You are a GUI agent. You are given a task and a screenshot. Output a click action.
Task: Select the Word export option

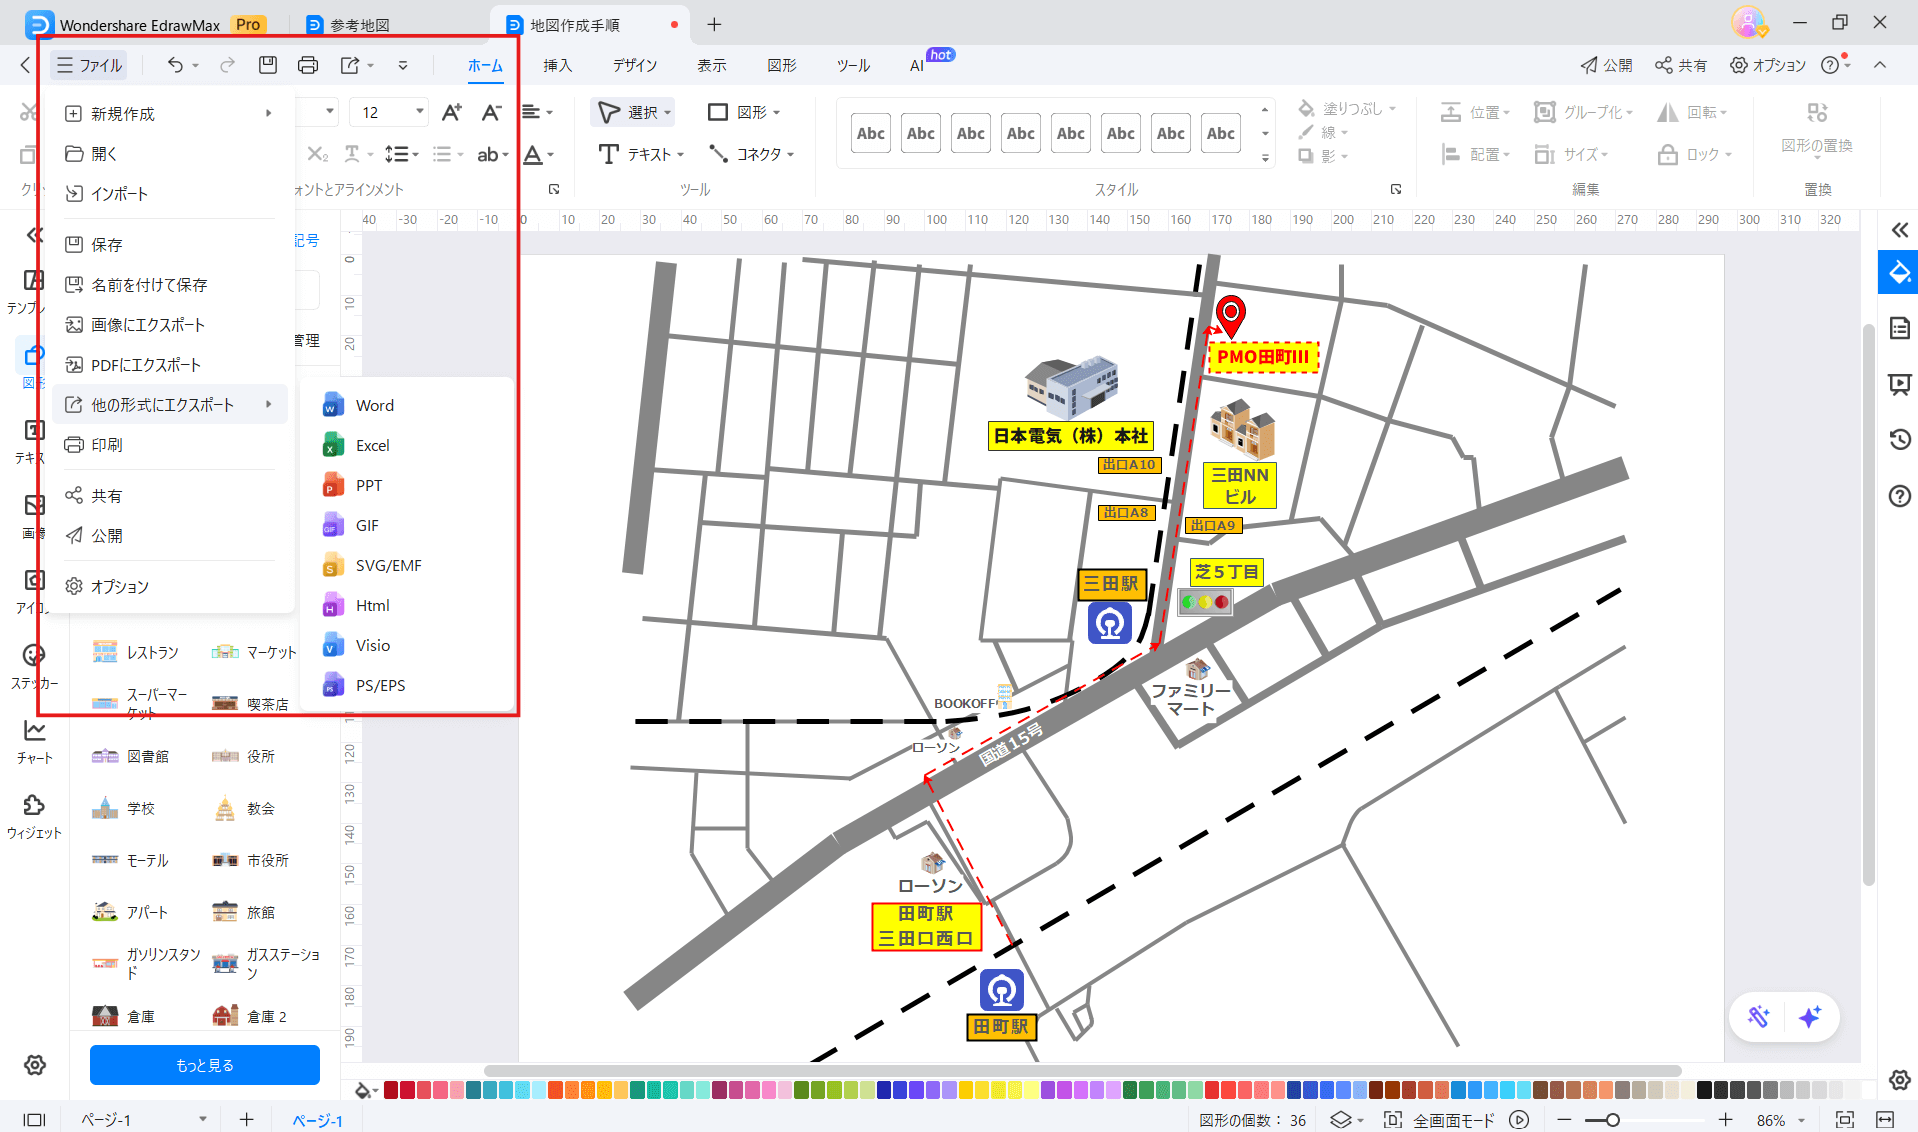pos(374,405)
